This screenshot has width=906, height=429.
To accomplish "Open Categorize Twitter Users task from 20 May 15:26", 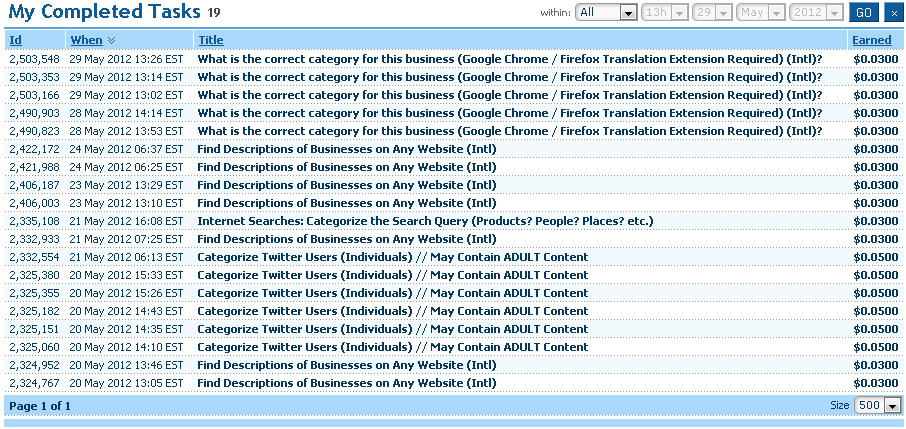I will pos(393,293).
